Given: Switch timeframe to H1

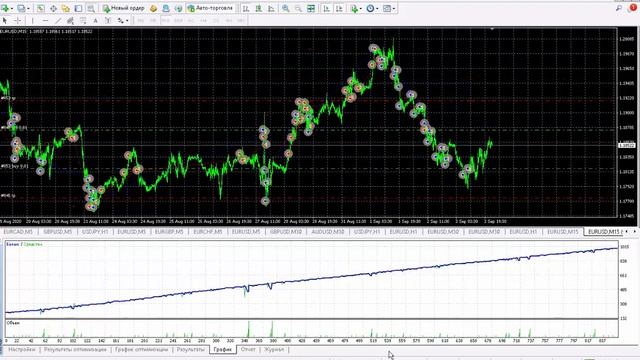Looking at the screenshot, I should point(191,20).
